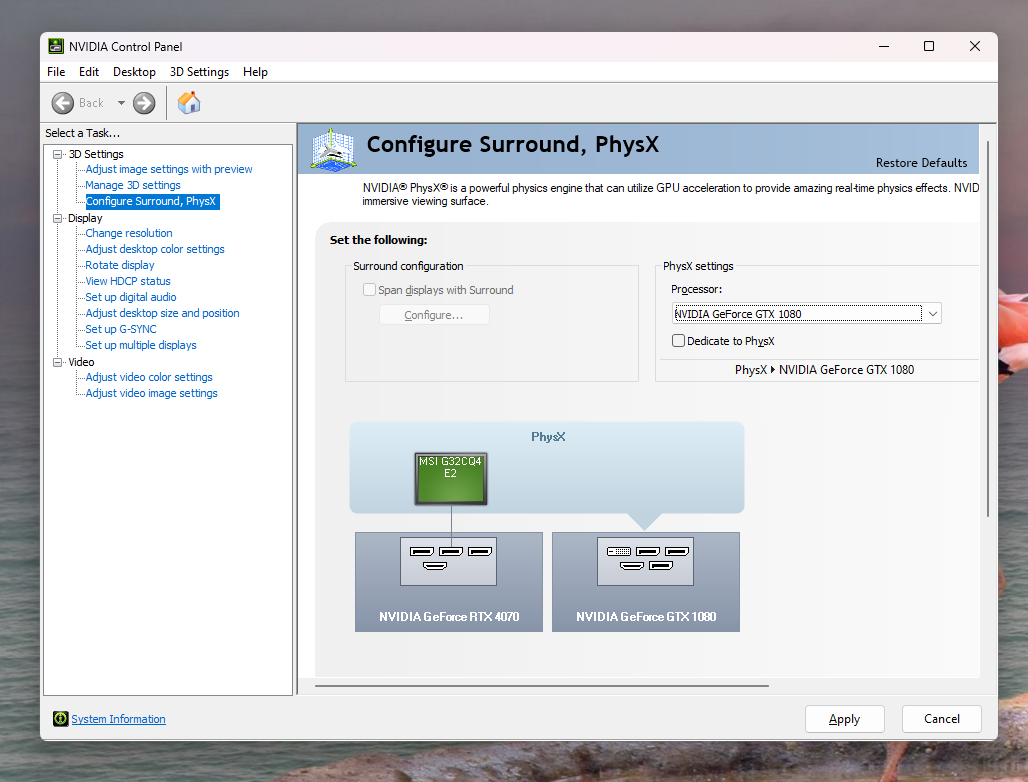Enable the Dedicate to PhysX checkbox

pos(679,341)
